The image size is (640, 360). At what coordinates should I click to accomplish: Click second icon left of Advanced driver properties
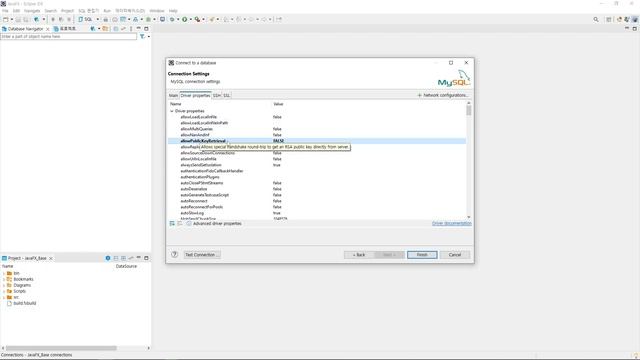(x=180, y=223)
